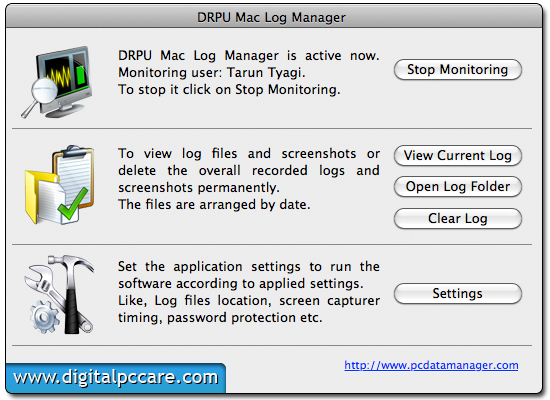
Task: Click the yellow folder icon
Action: pos(39,196)
